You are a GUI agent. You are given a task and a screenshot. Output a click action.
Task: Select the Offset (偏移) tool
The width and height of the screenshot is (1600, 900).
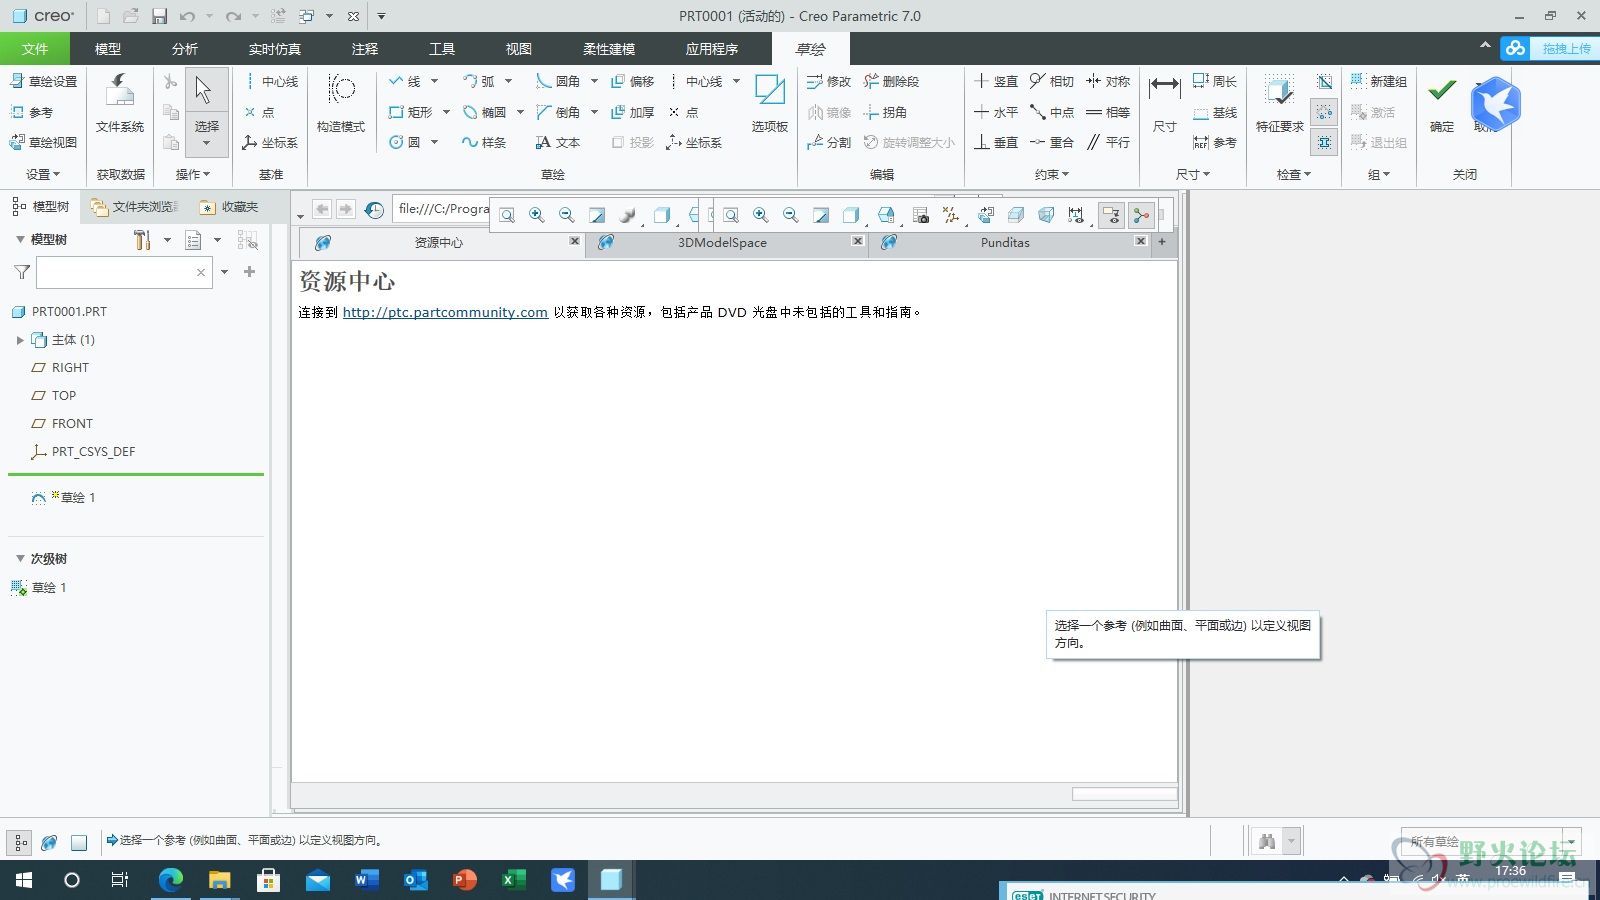pyautogui.click(x=632, y=81)
